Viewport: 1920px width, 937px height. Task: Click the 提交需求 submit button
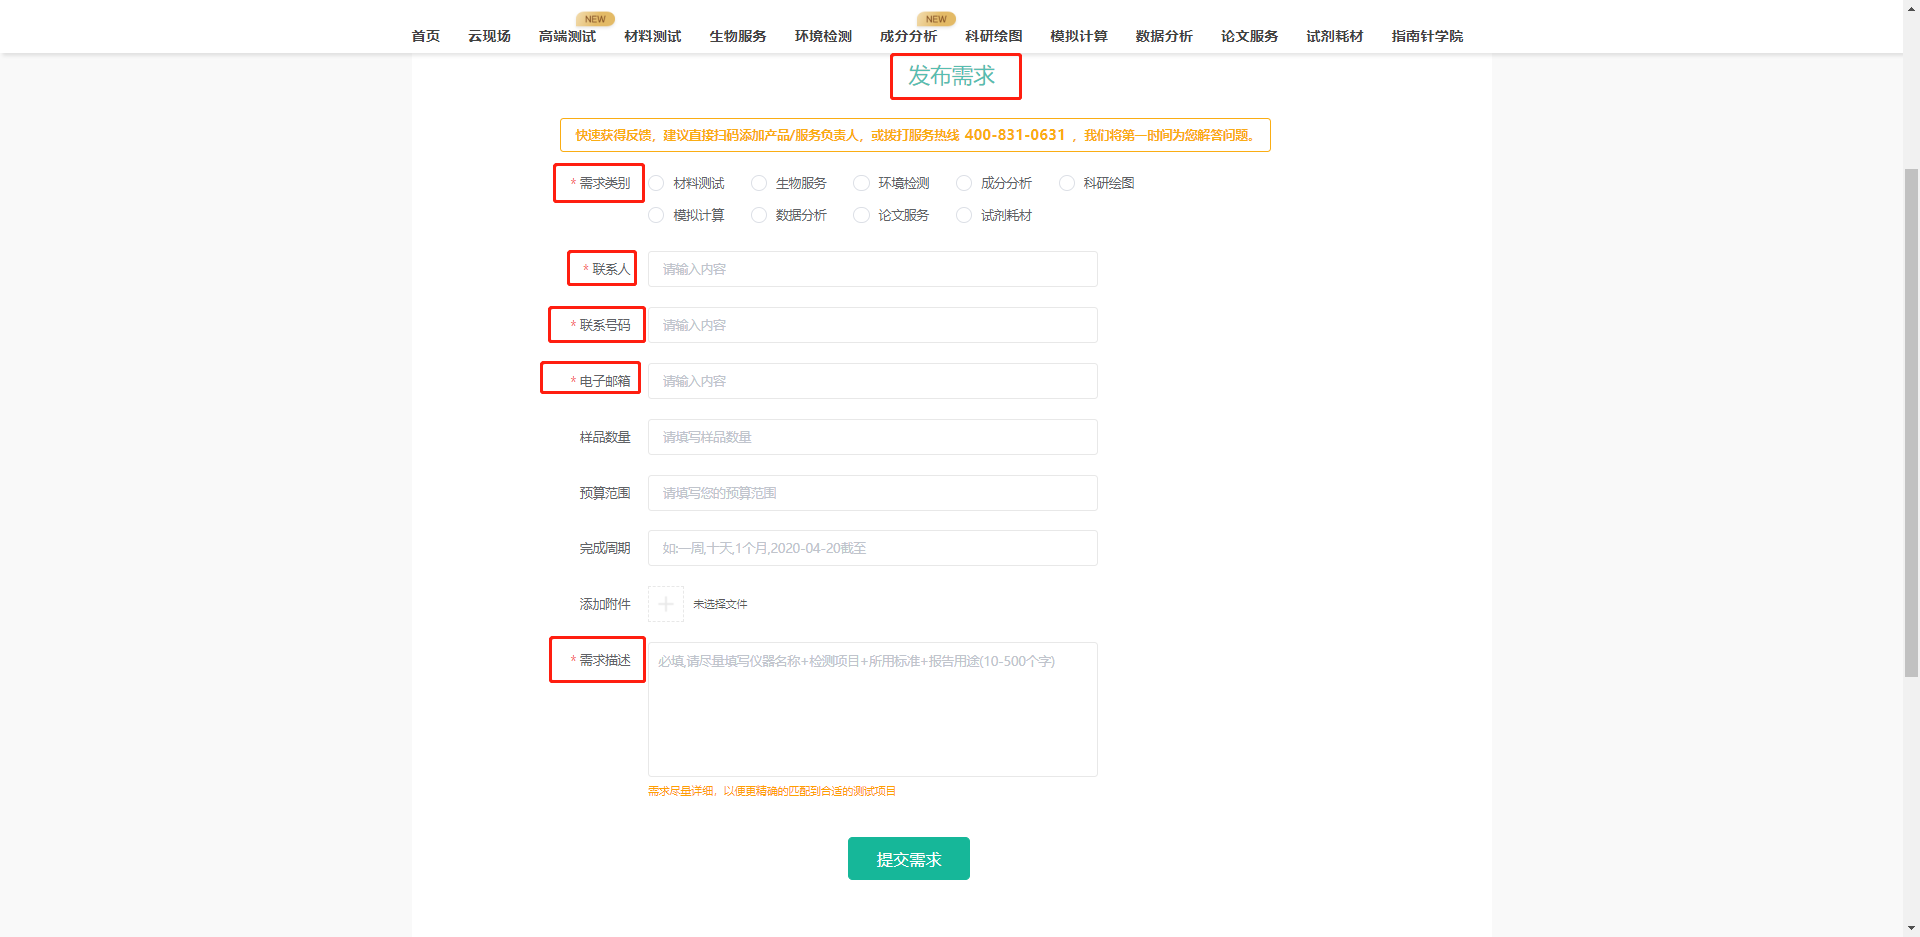point(908,858)
